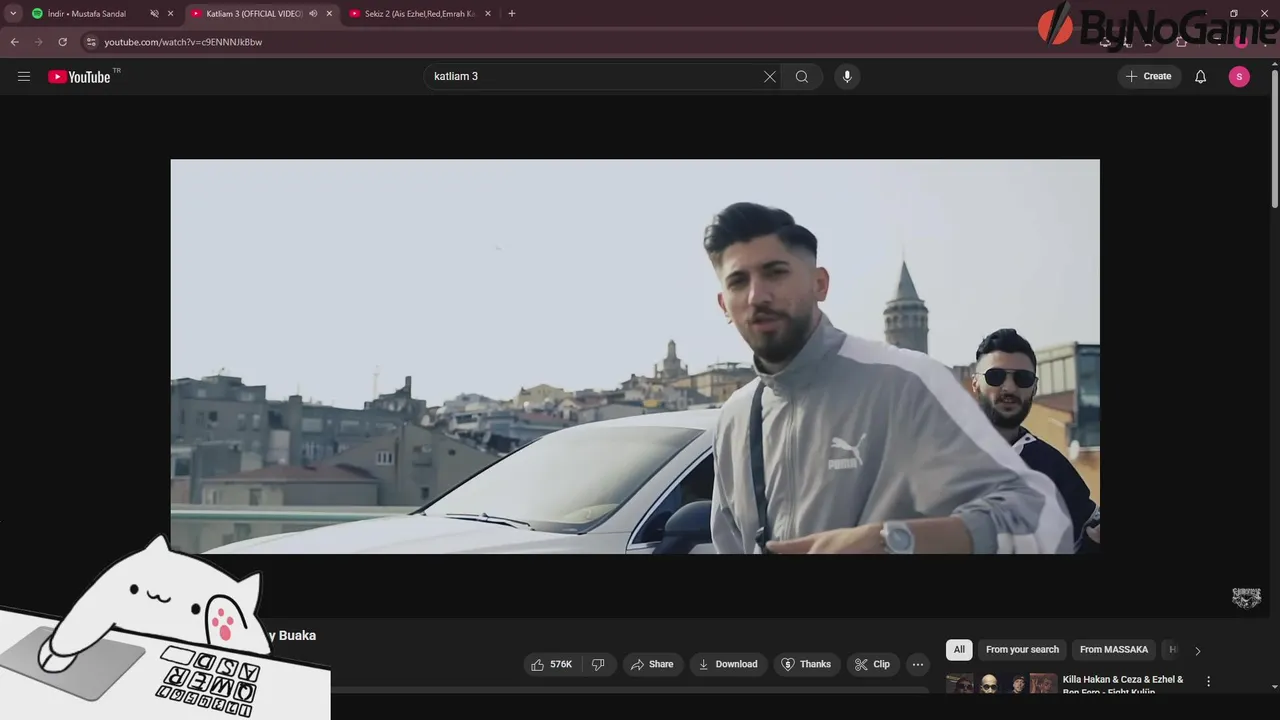Viewport: 1280px width, 720px height.
Task: Open a new browser tab
Action: click(x=512, y=14)
